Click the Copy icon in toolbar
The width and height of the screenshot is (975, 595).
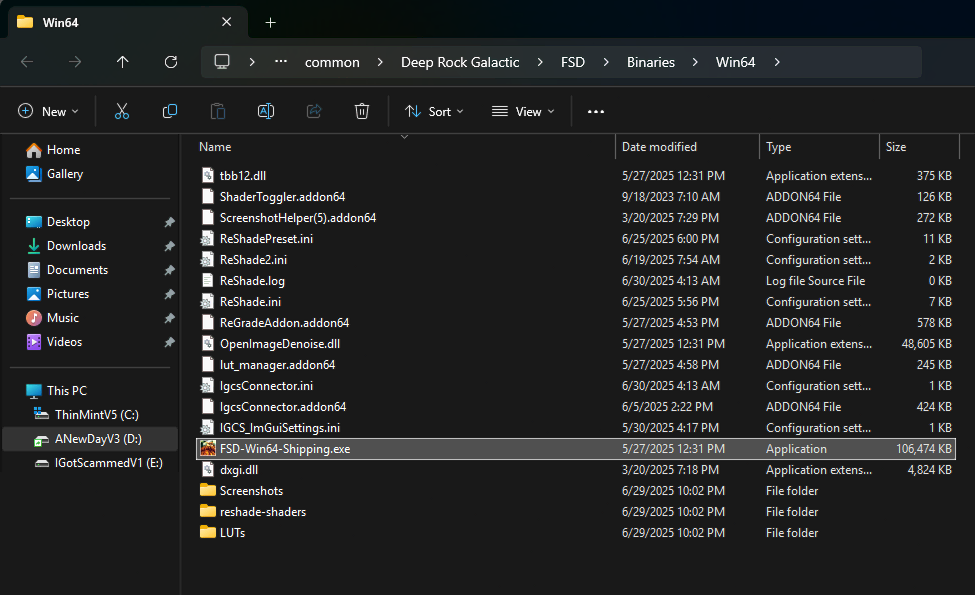point(170,111)
